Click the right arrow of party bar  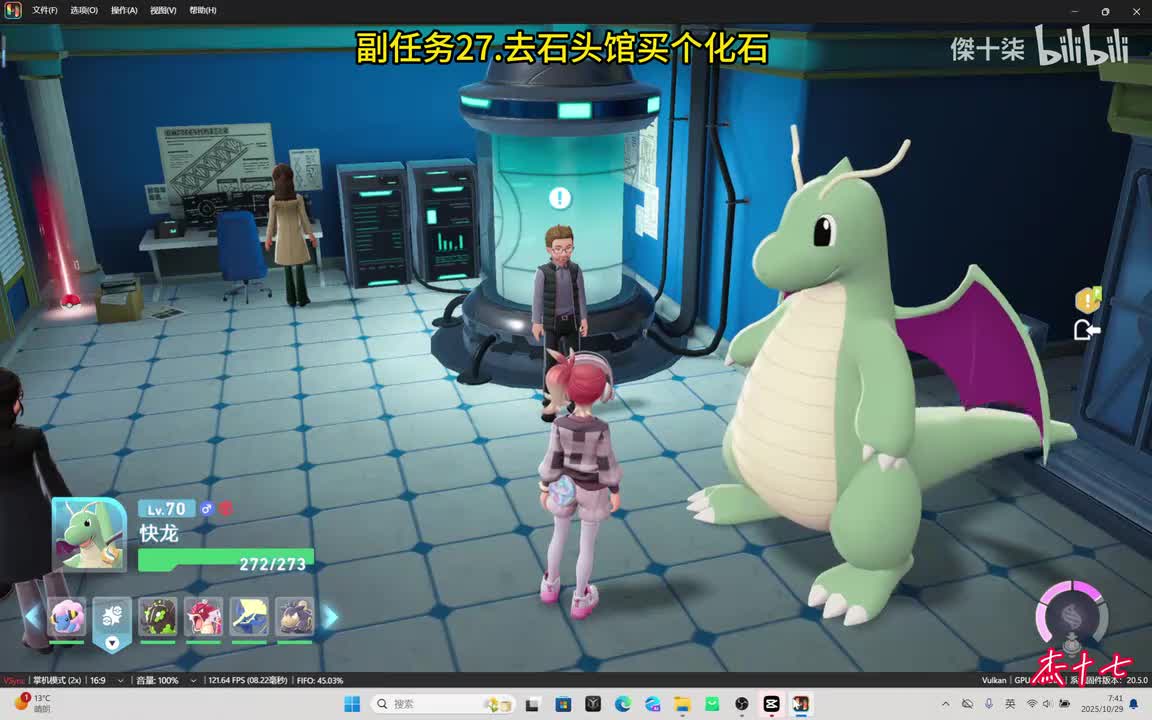point(331,617)
